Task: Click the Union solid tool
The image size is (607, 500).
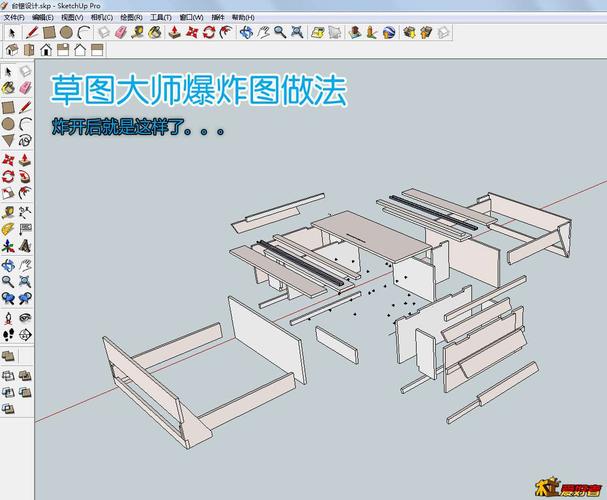Action: (x=25, y=375)
